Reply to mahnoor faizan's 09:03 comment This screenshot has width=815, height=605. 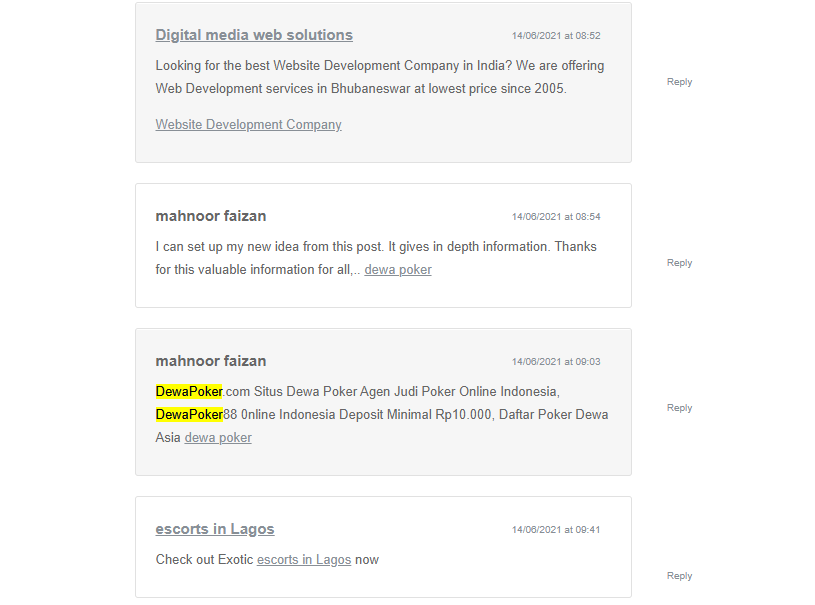click(679, 408)
